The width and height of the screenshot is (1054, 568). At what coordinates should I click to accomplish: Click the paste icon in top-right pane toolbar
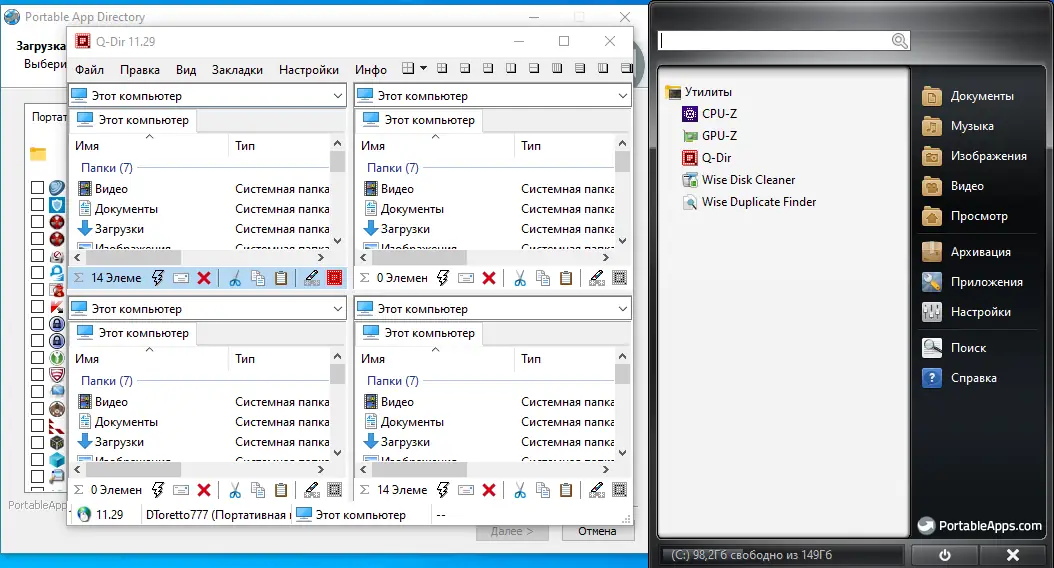pos(566,278)
